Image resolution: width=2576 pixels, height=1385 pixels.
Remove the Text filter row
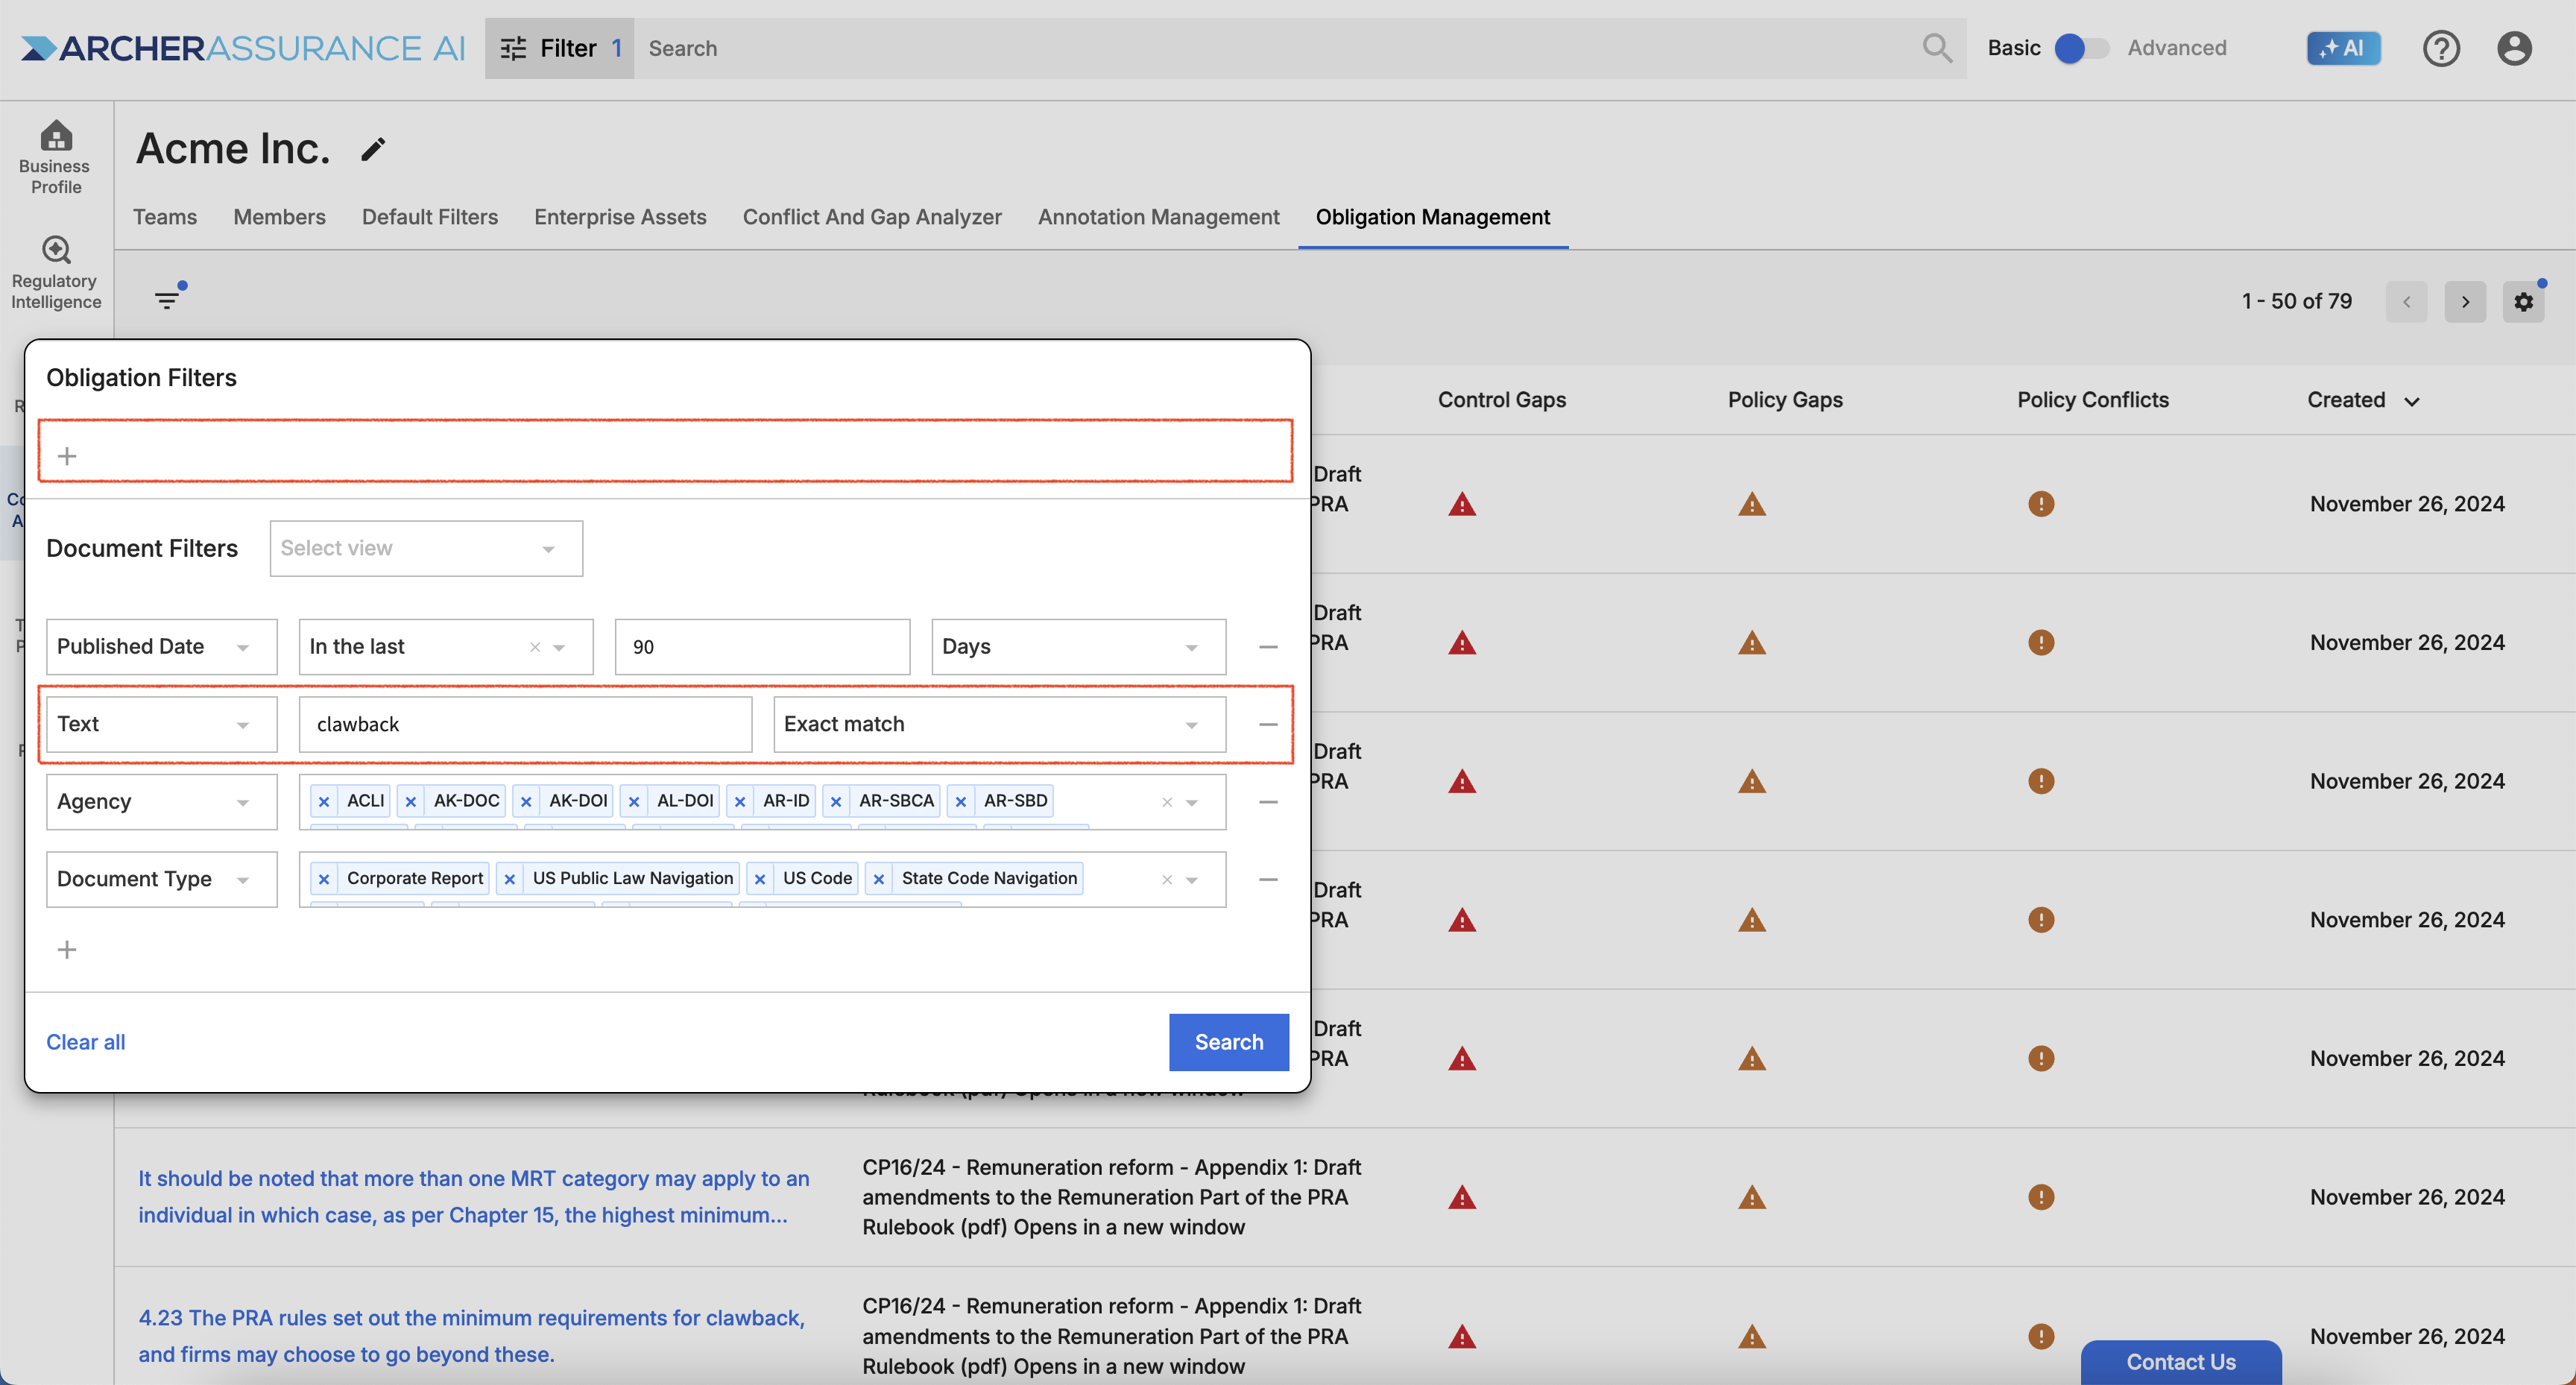[x=1268, y=724]
